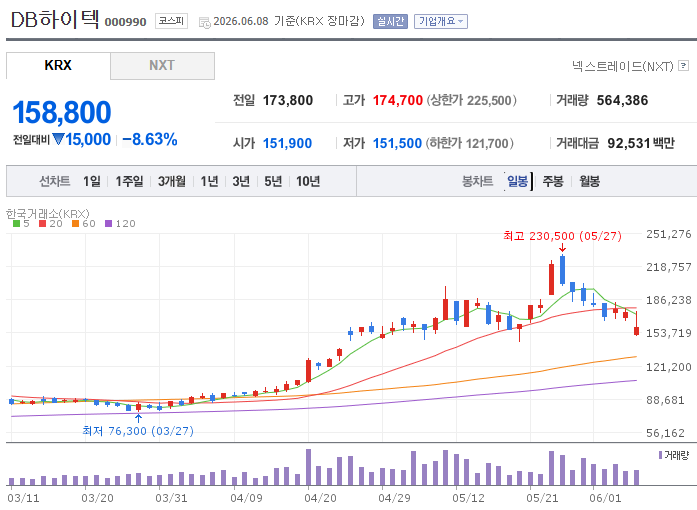
Task: Click the green 5-day moving average legend square
Action: coord(16,224)
